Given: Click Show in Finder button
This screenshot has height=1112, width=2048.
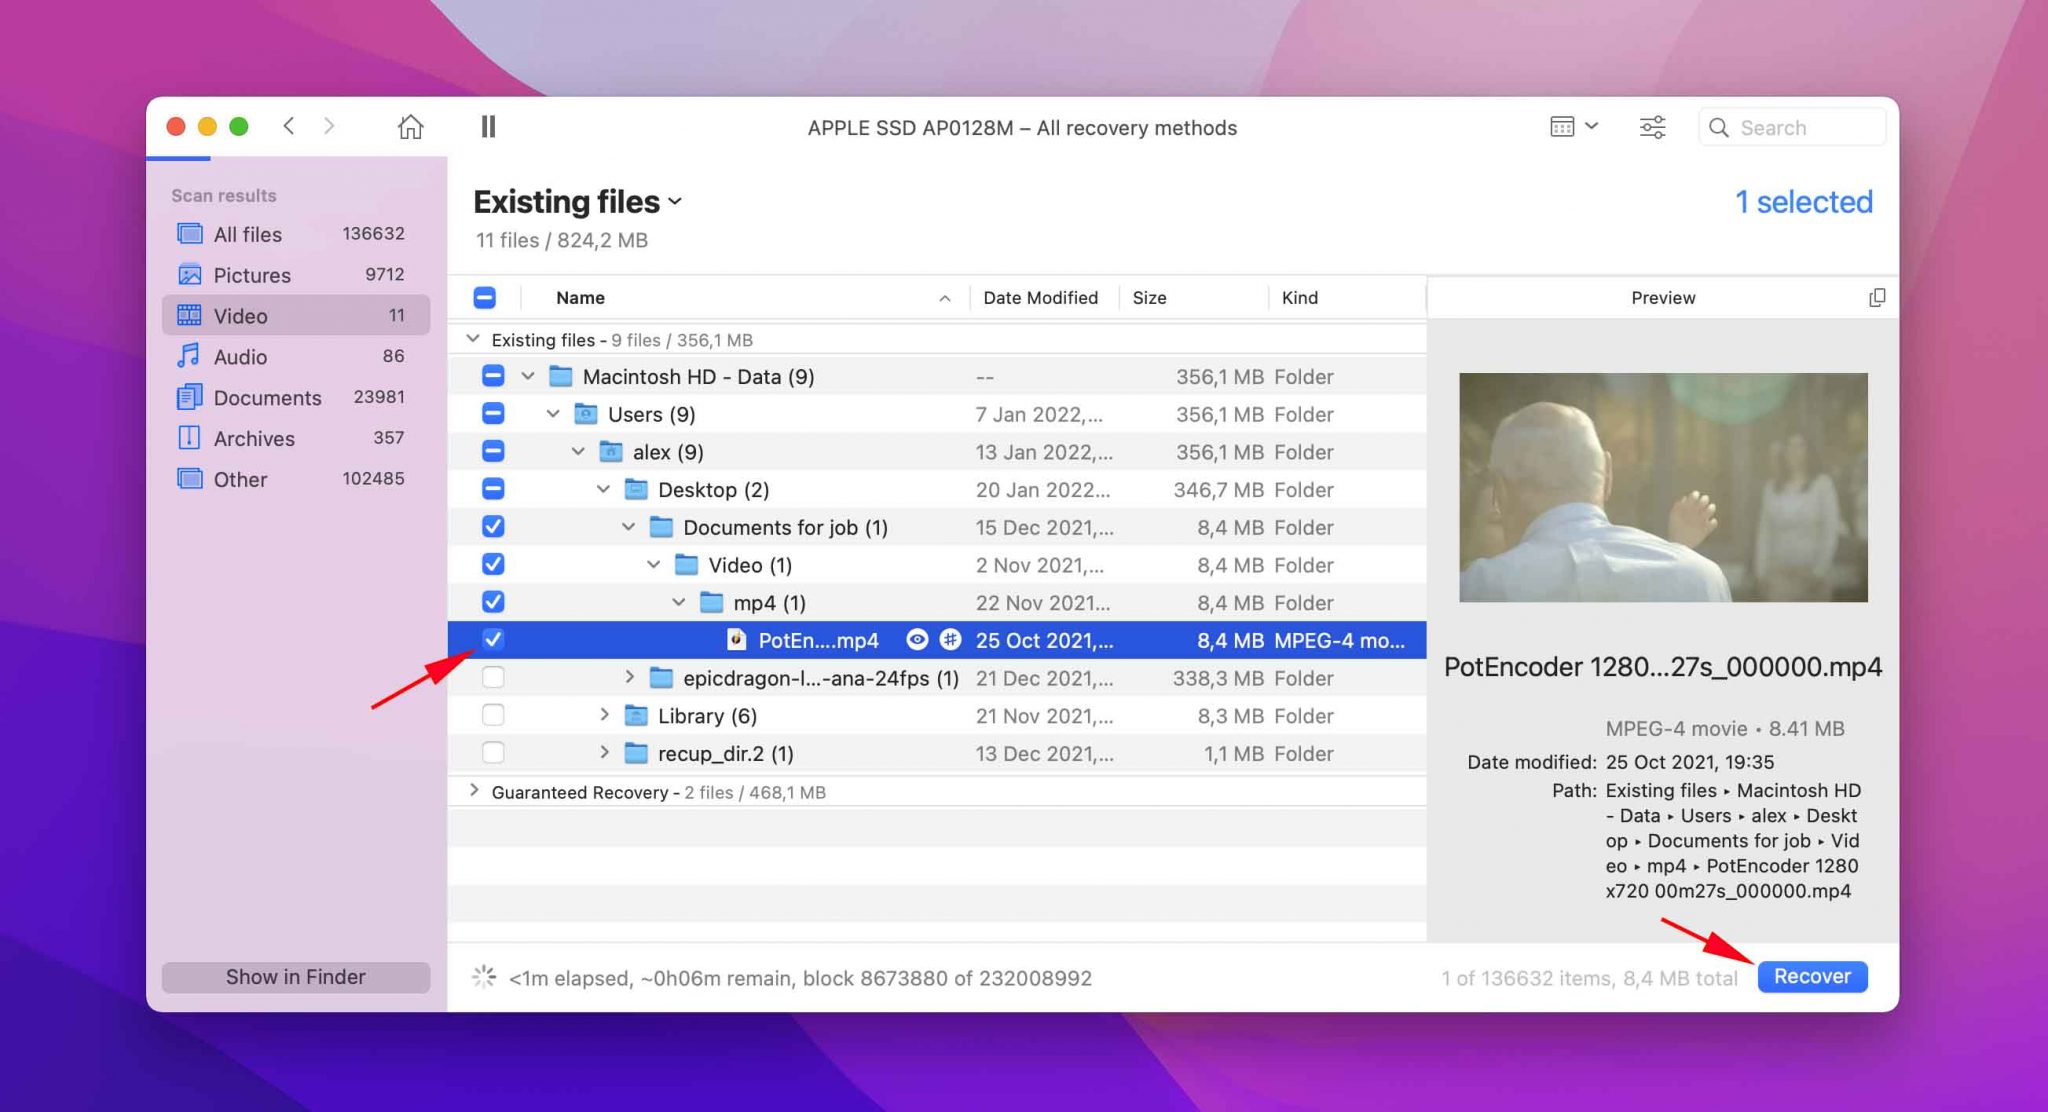Looking at the screenshot, I should pos(298,975).
